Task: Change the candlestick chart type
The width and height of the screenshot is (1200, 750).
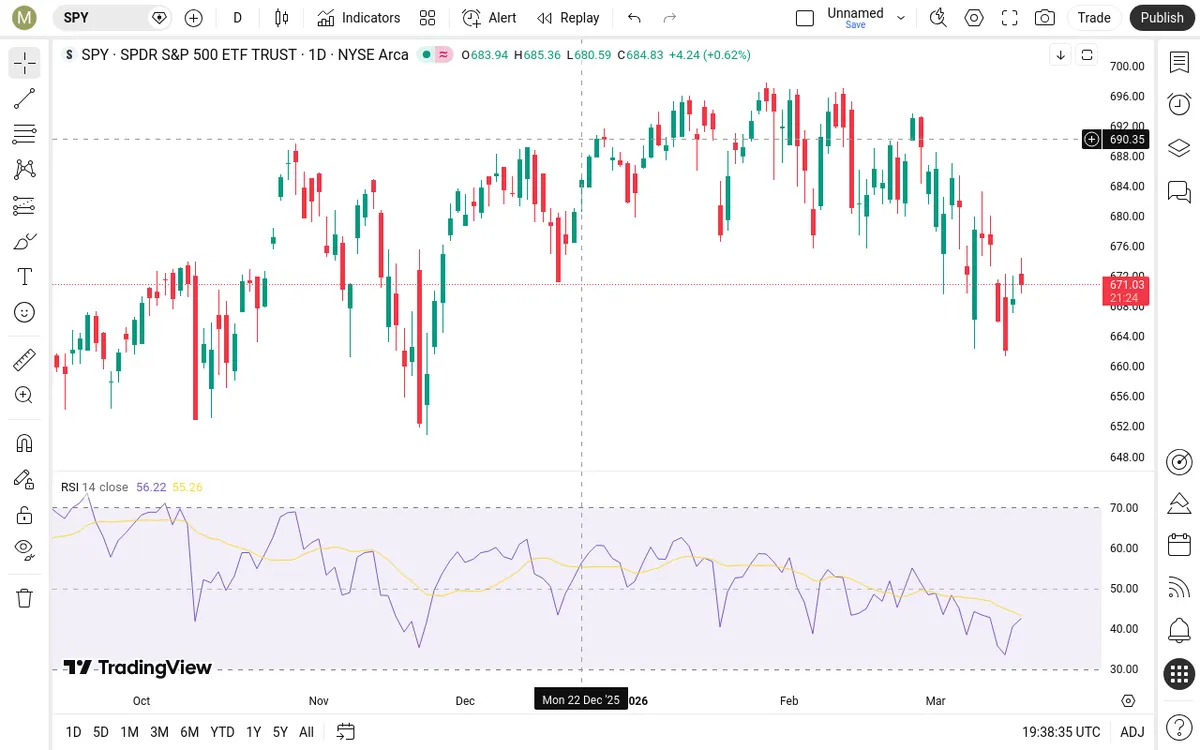Action: tap(282, 17)
